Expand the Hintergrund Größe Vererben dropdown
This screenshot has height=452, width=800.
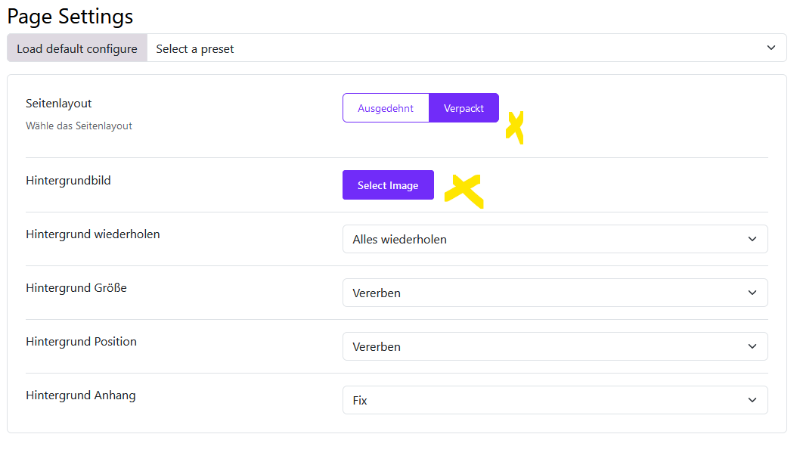coord(555,293)
